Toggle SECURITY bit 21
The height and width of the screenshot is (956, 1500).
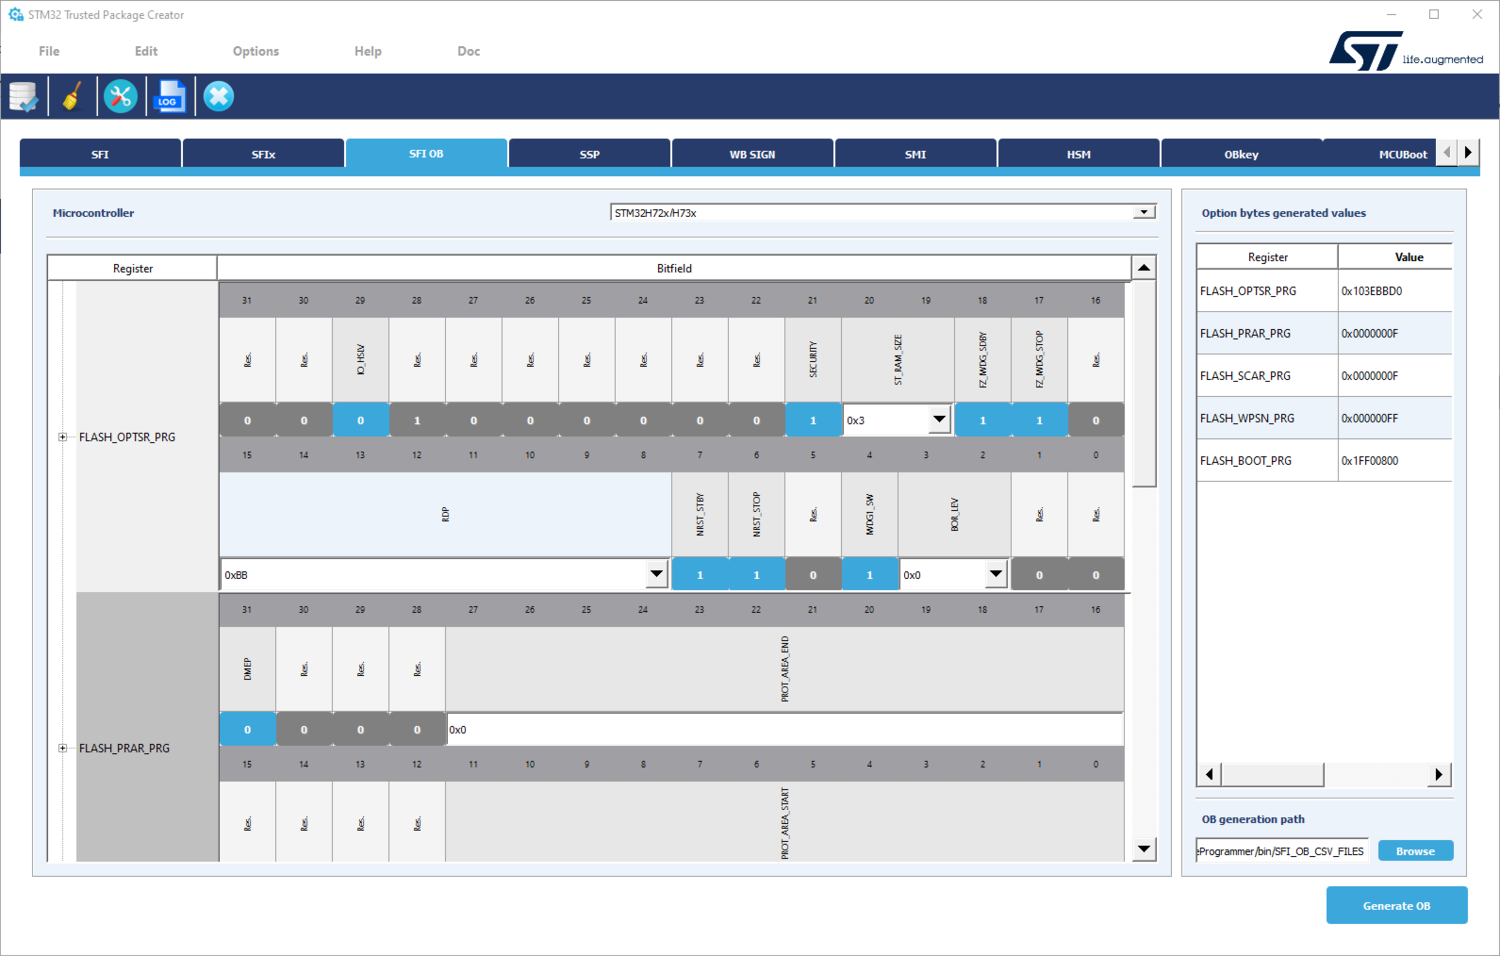coord(813,420)
